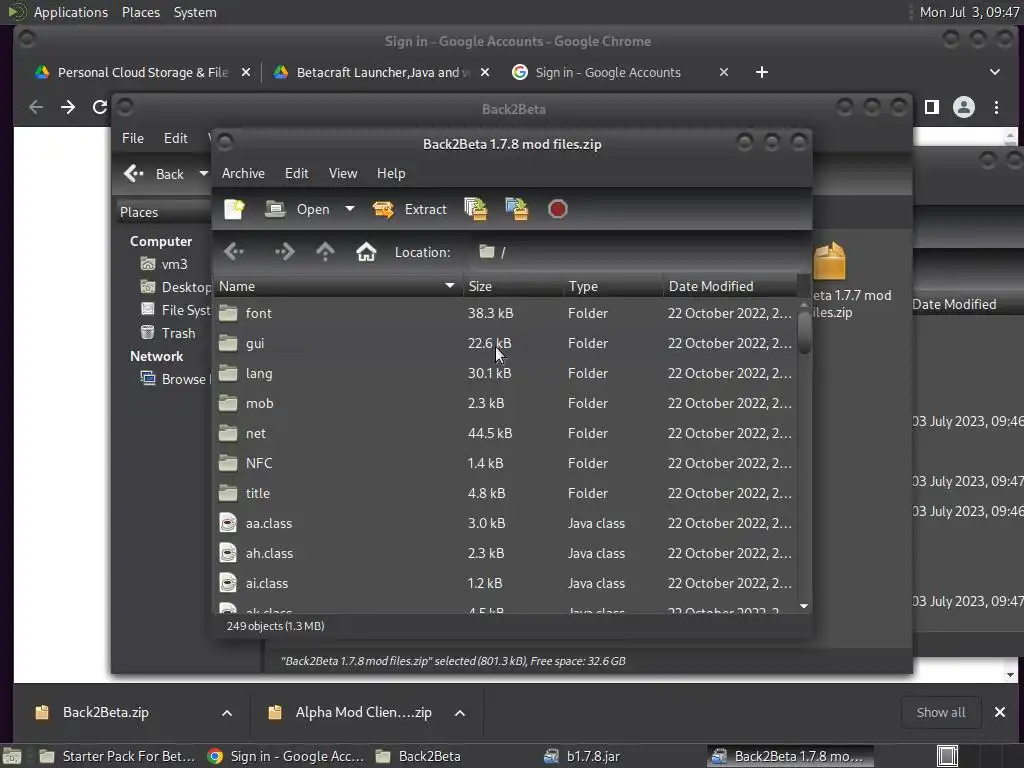Click size value 44.5 kB
The width and height of the screenshot is (1024, 768).
coord(490,434)
